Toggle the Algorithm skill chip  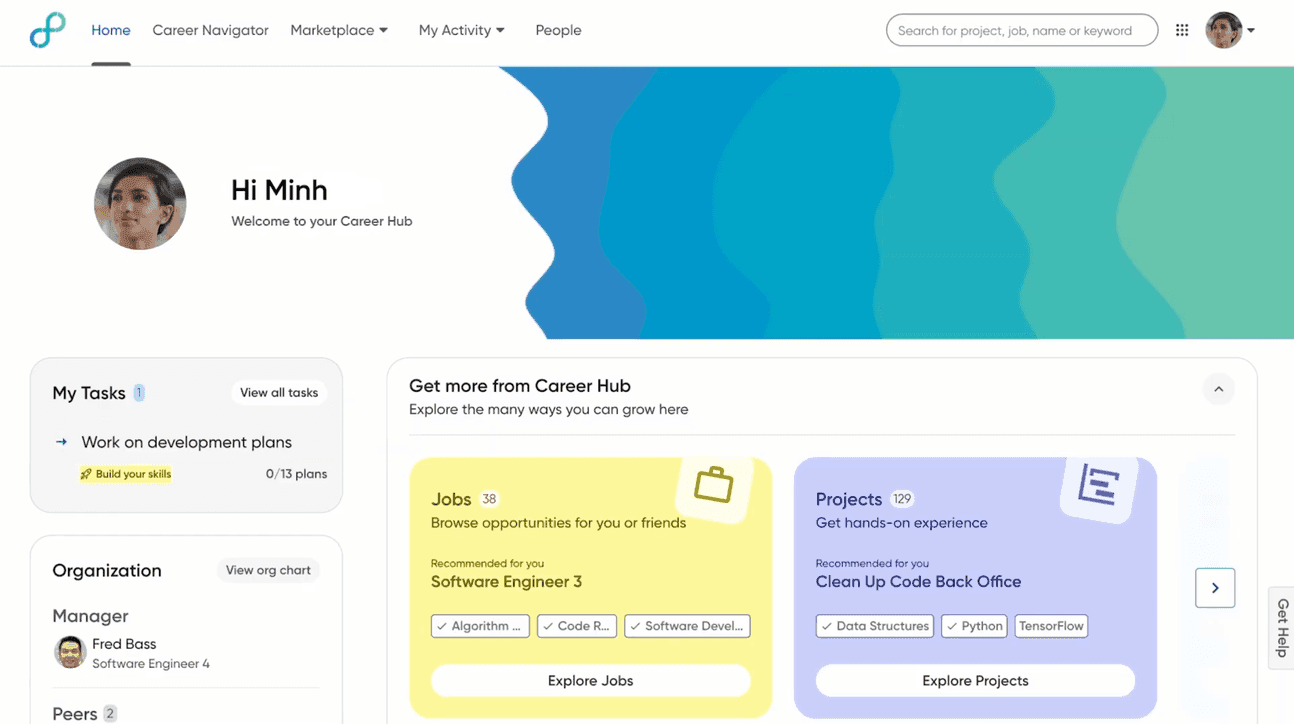pyautogui.click(x=480, y=626)
